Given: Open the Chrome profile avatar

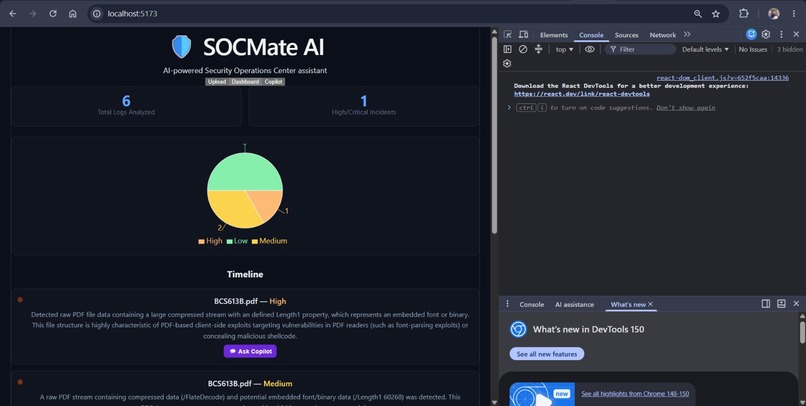Looking at the screenshot, I should (x=774, y=14).
